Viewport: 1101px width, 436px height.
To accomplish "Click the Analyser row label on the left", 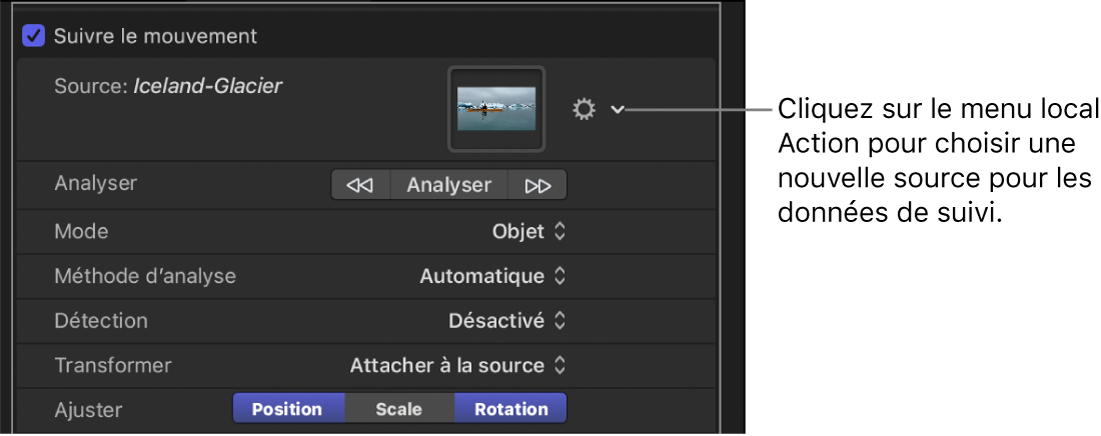I will pyautogui.click(x=95, y=183).
